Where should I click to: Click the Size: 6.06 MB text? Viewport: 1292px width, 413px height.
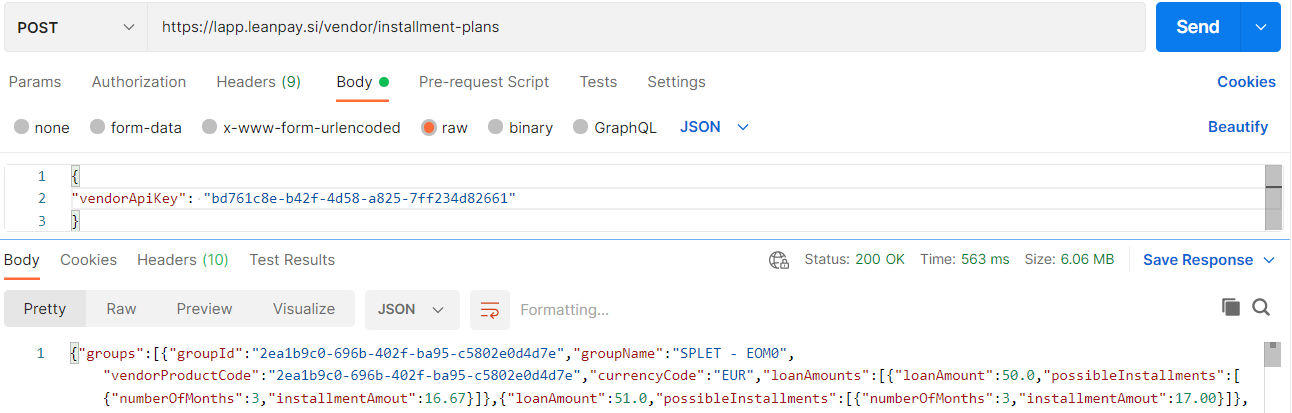tap(1069, 259)
